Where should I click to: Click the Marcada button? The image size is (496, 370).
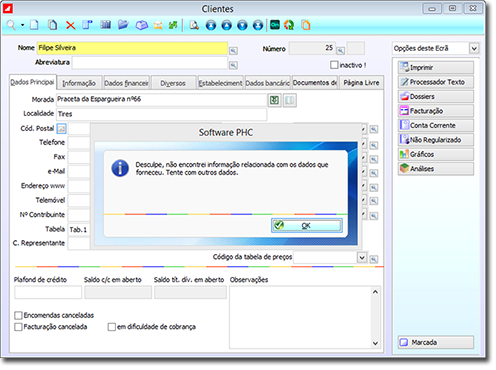[436, 342]
